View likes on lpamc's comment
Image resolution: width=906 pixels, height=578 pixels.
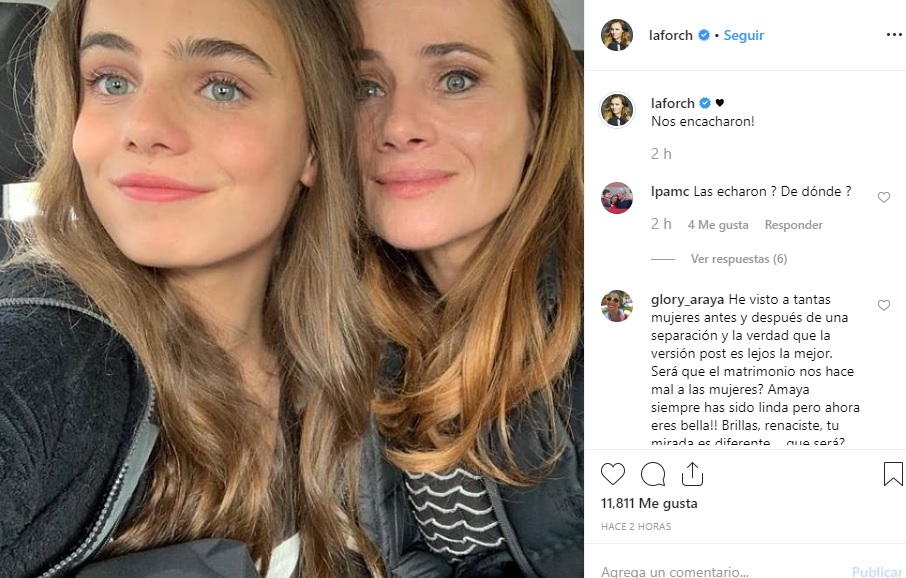718,225
